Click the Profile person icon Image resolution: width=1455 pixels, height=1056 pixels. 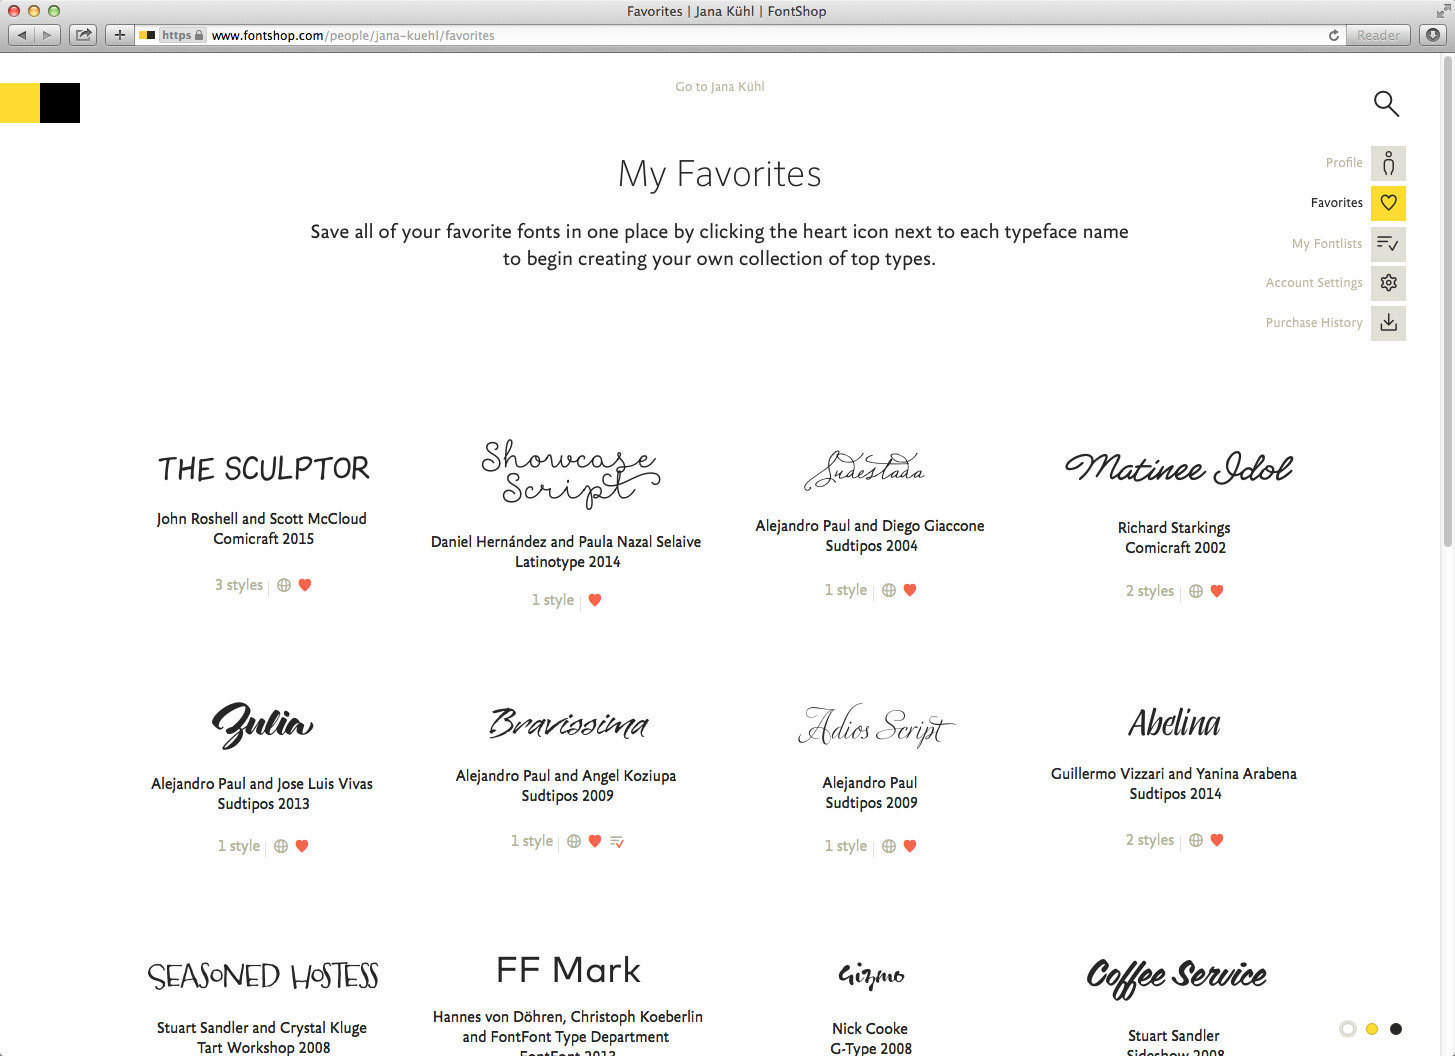pyautogui.click(x=1388, y=163)
